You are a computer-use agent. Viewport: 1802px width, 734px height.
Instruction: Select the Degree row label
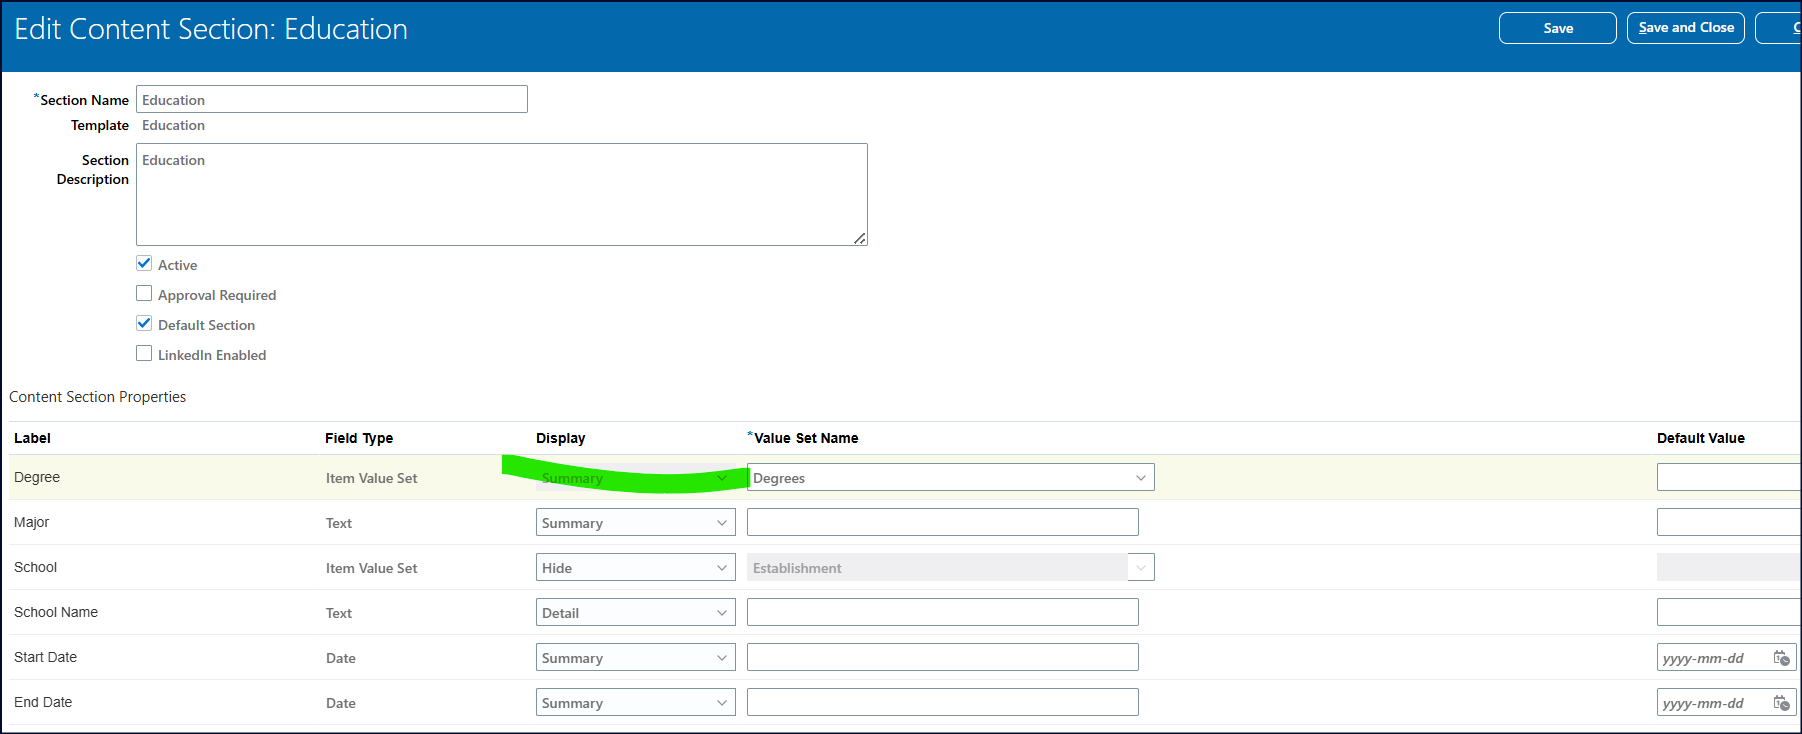point(37,477)
